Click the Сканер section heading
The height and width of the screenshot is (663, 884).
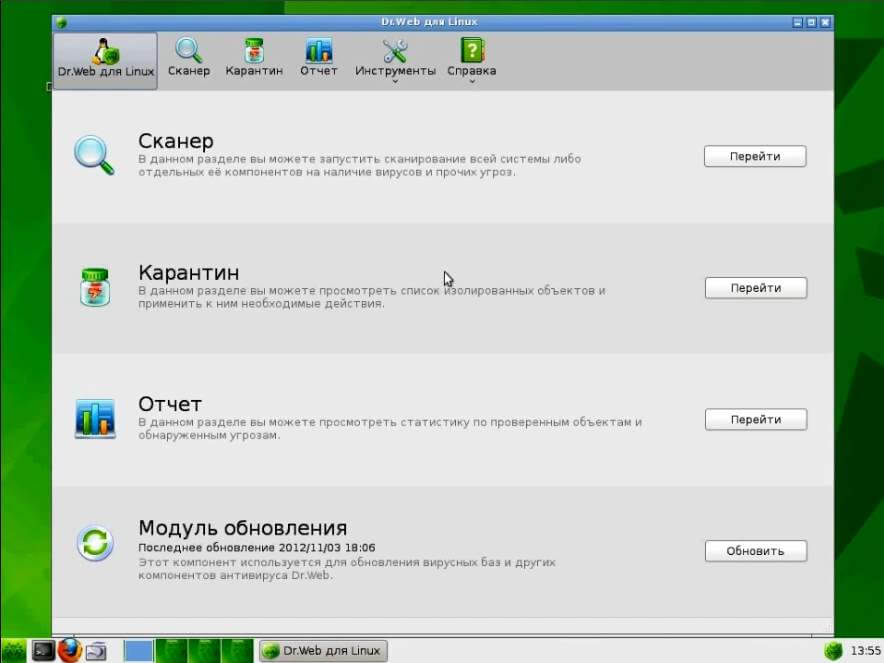click(x=176, y=140)
